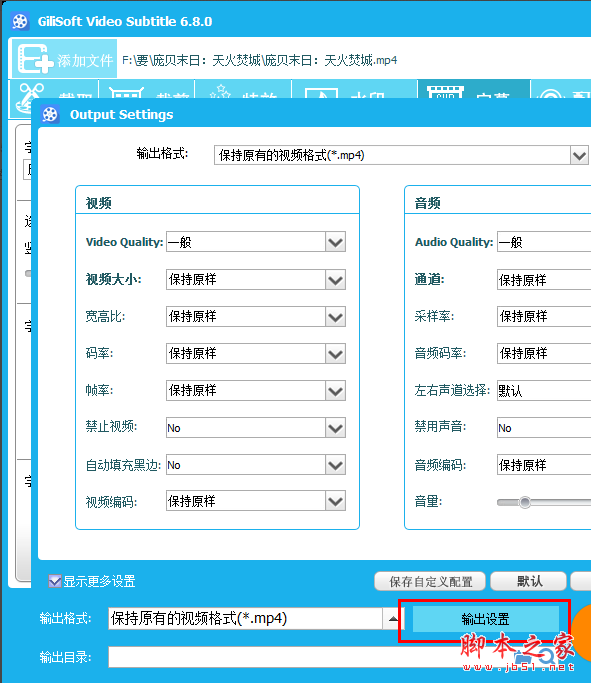
Task: Click the 默认 button
Action: pyautogui.click(x=529, y=582)
